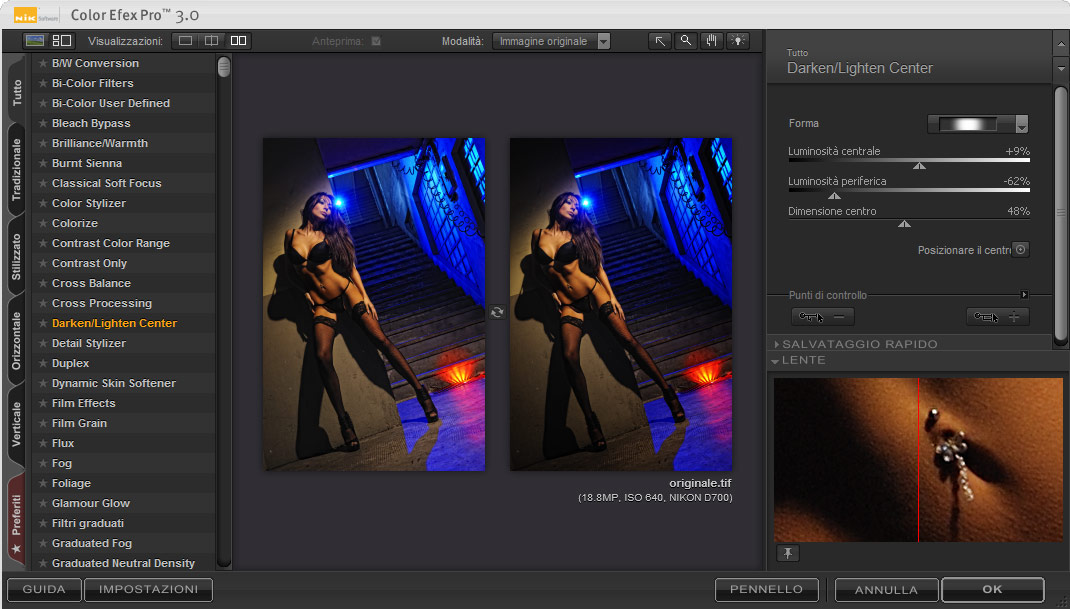Switch to split preview view
1070x609 pixels.
212,41
